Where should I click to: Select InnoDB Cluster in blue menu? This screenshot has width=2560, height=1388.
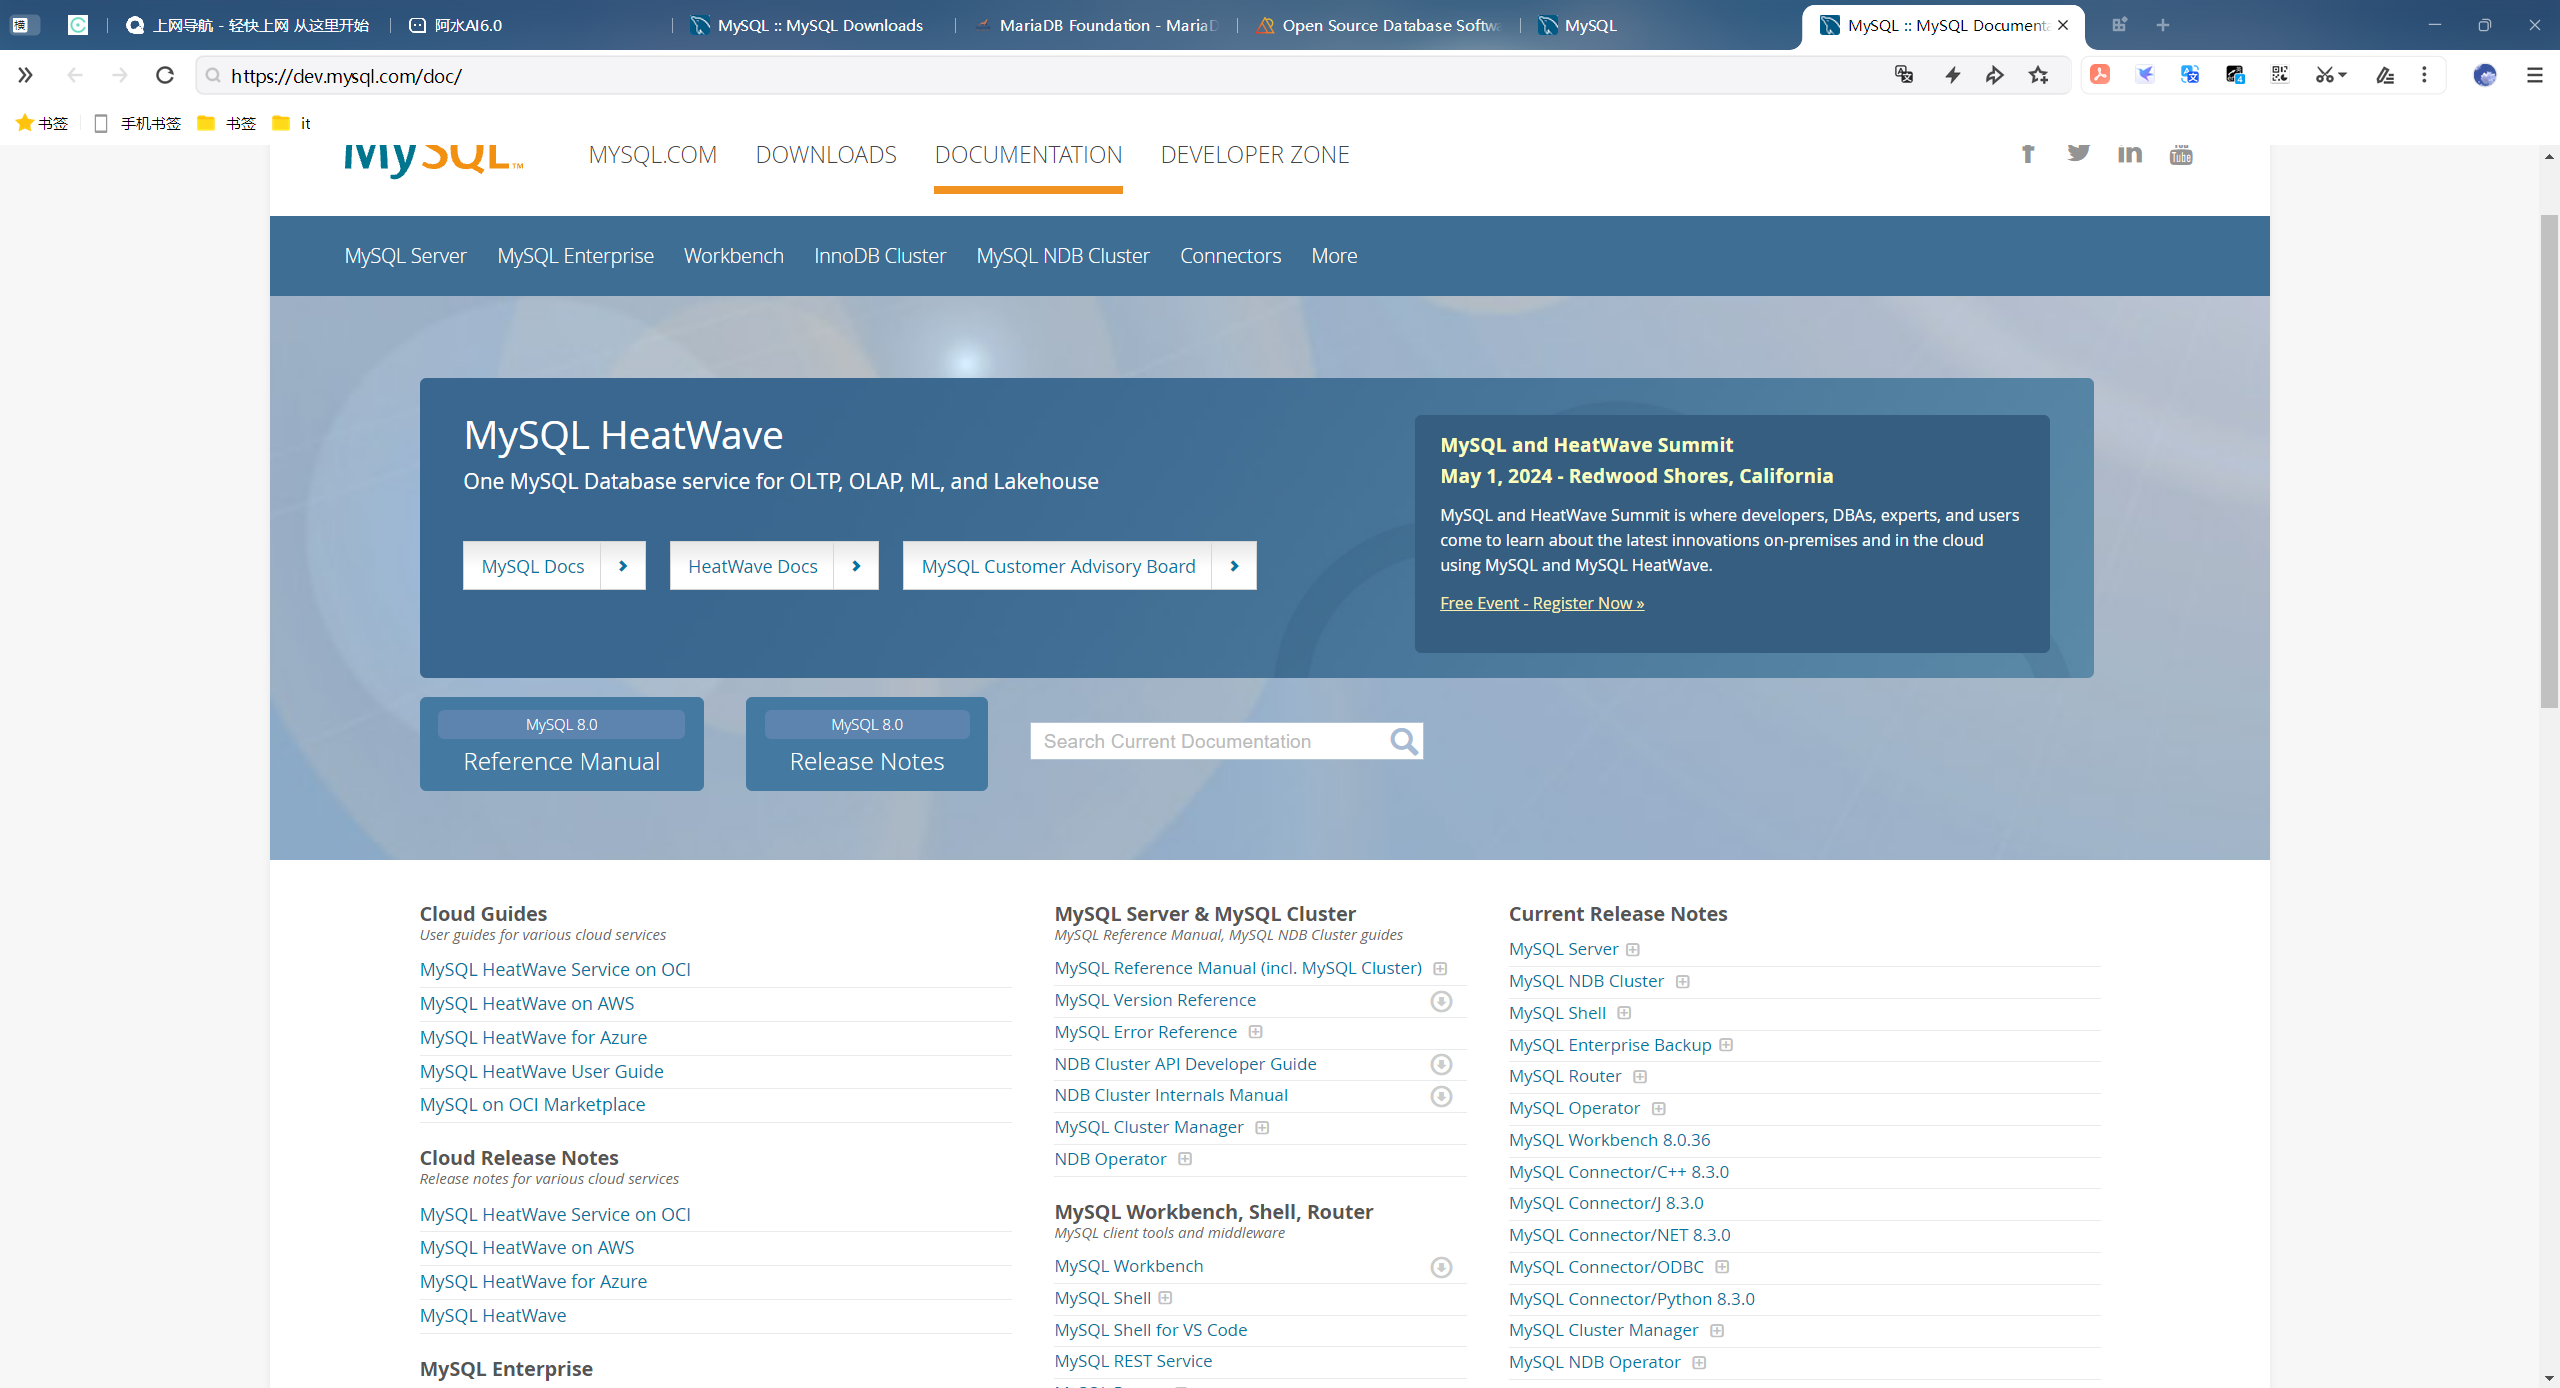880,256
